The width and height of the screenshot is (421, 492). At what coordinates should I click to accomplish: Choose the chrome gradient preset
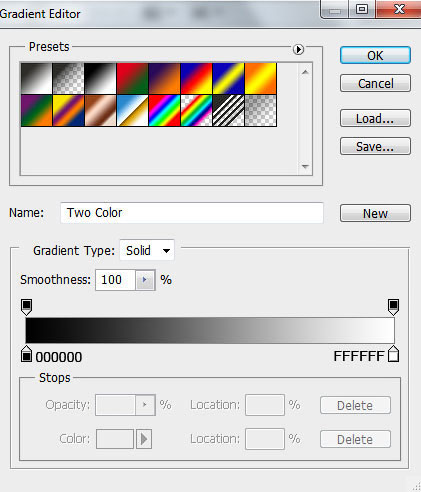(x=133, y=111)
